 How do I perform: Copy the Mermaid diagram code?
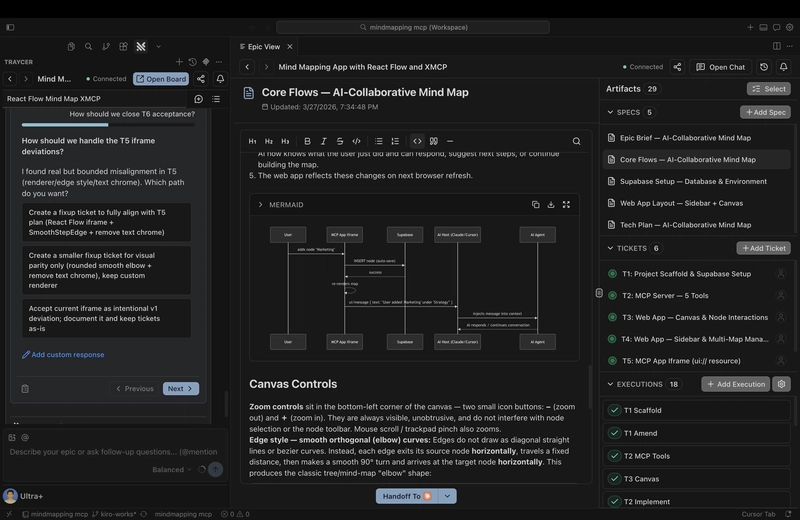click(535, 205)
